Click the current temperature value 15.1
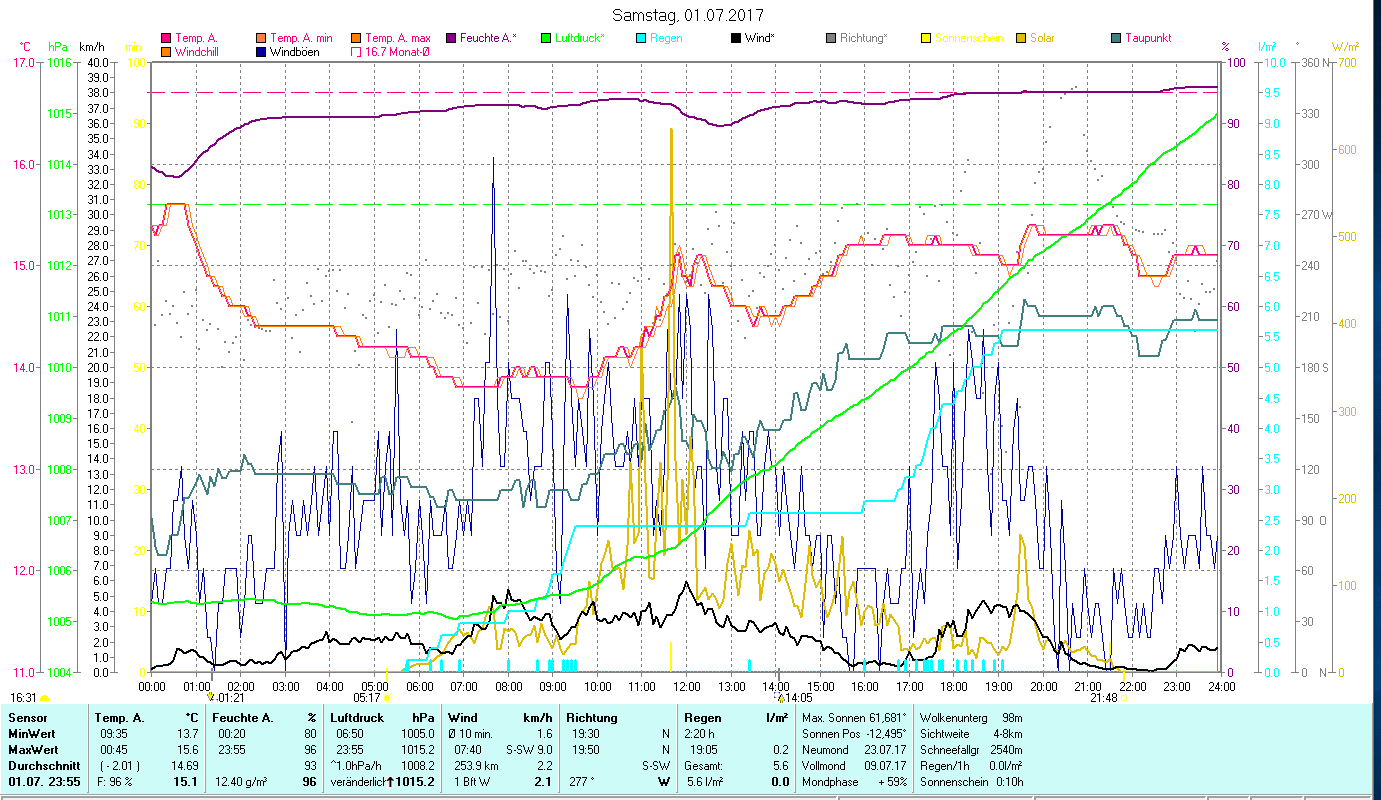 tap(187, 782)
